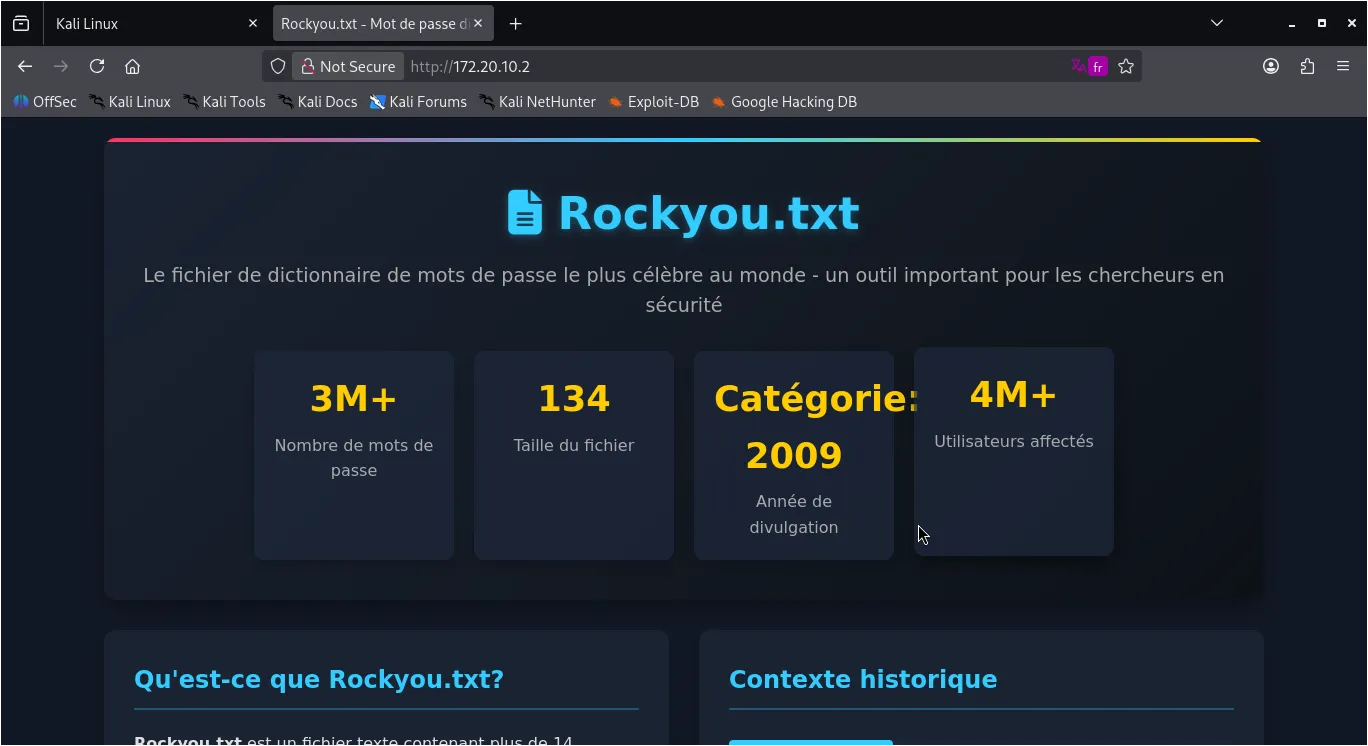Click the 'Année de divulgation' label

coord(794,514)
